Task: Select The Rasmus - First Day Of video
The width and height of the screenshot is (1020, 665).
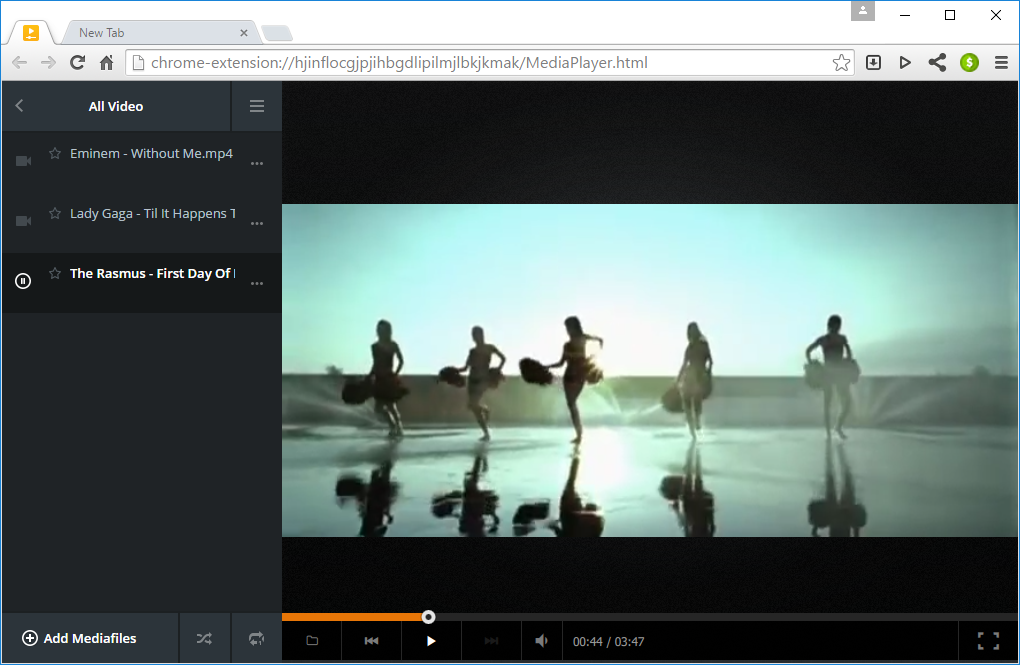Action: (x=153, y=273)
